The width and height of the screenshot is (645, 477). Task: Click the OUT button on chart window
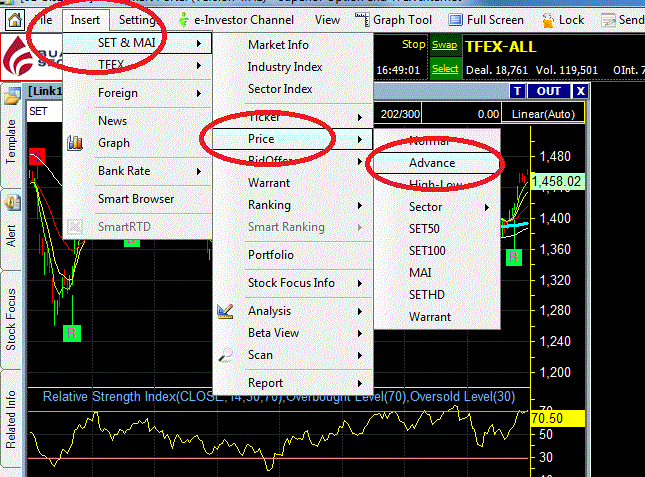click(x=548, y=91)
